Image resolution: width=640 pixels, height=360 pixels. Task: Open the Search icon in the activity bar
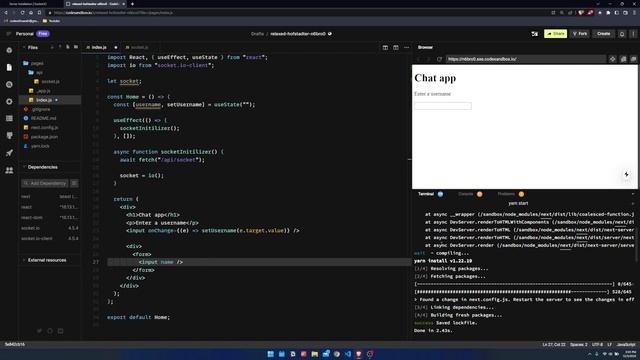tap(9, 84)
